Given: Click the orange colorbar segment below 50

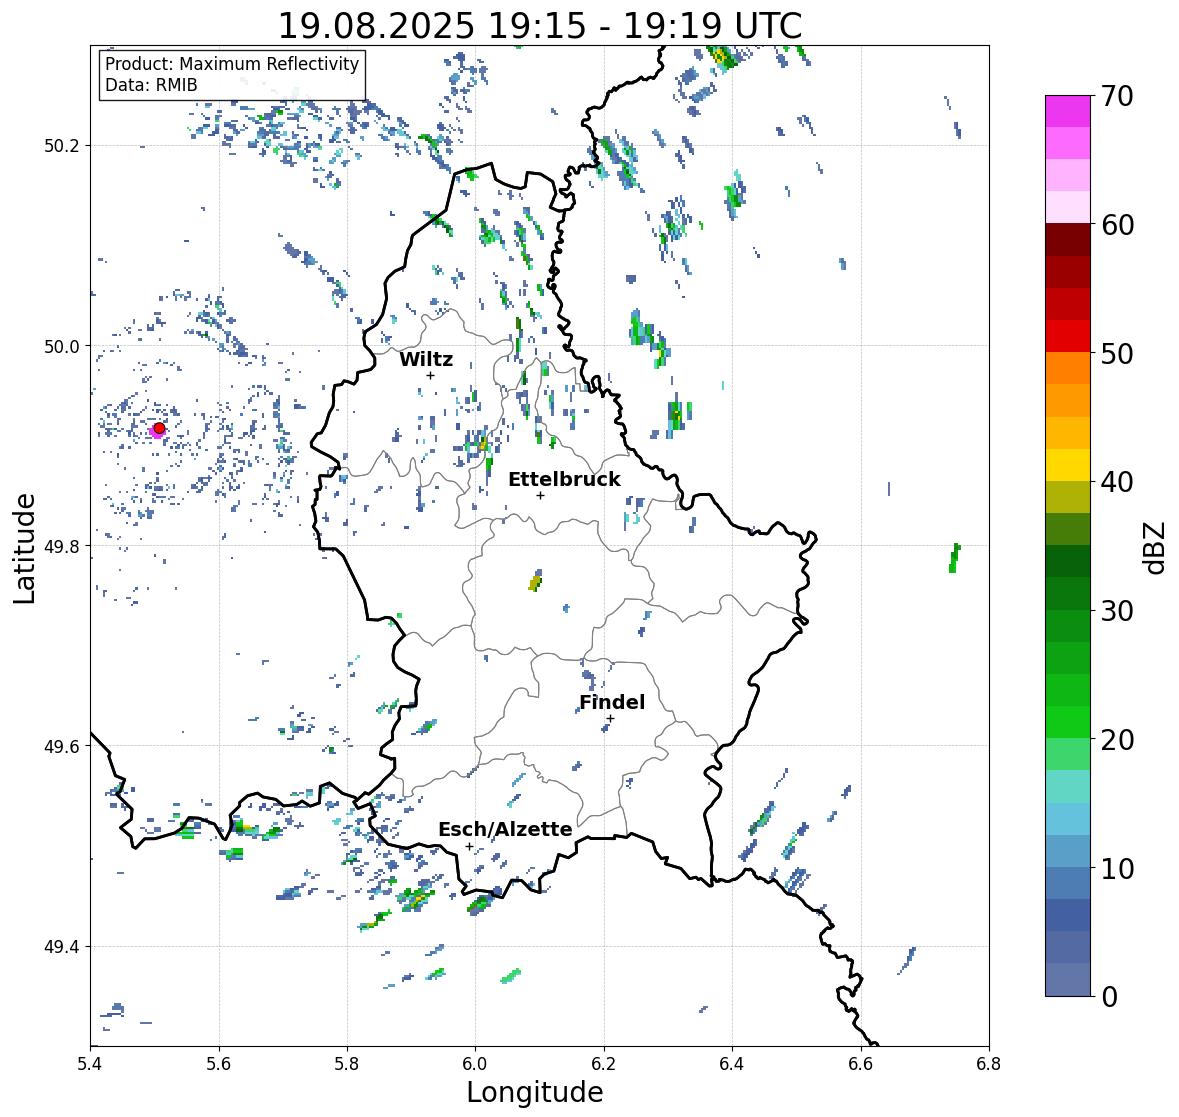Looking at the screenshot, I should 1068,368.
